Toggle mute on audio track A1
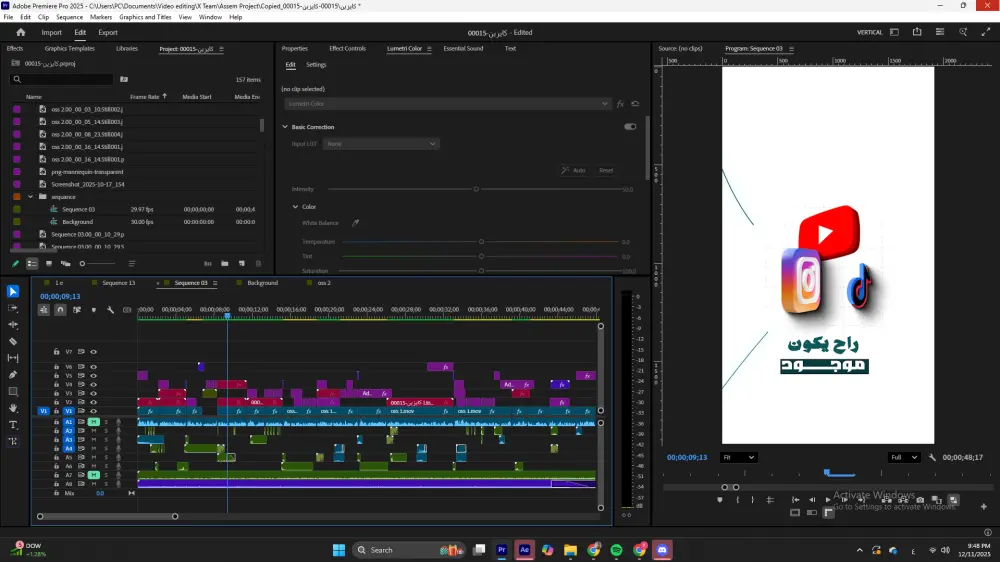This screenshot has width=1000, height=562. click(x=94, y=422)
